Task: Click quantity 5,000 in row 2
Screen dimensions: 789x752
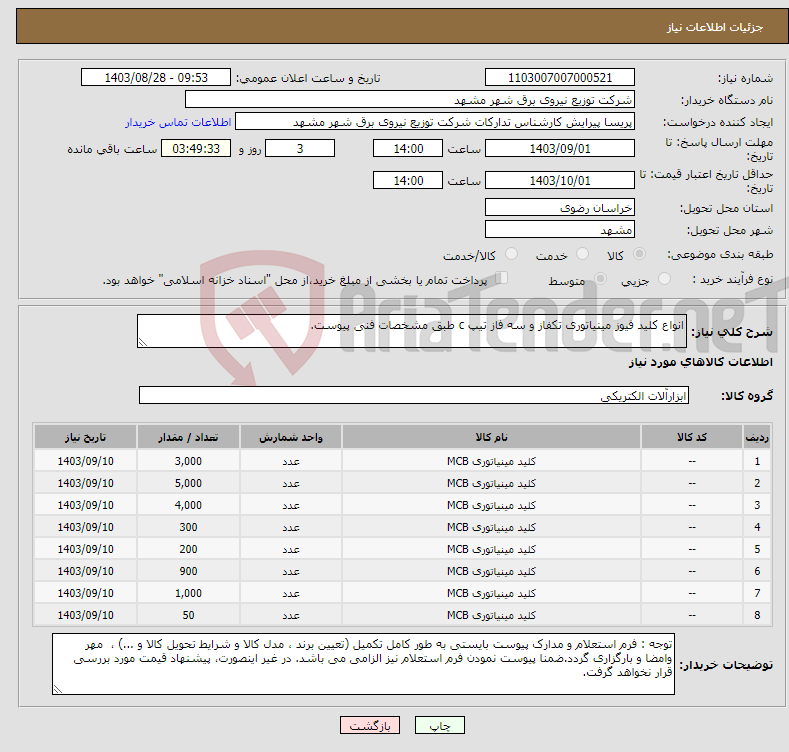Action: coord(188,483)
